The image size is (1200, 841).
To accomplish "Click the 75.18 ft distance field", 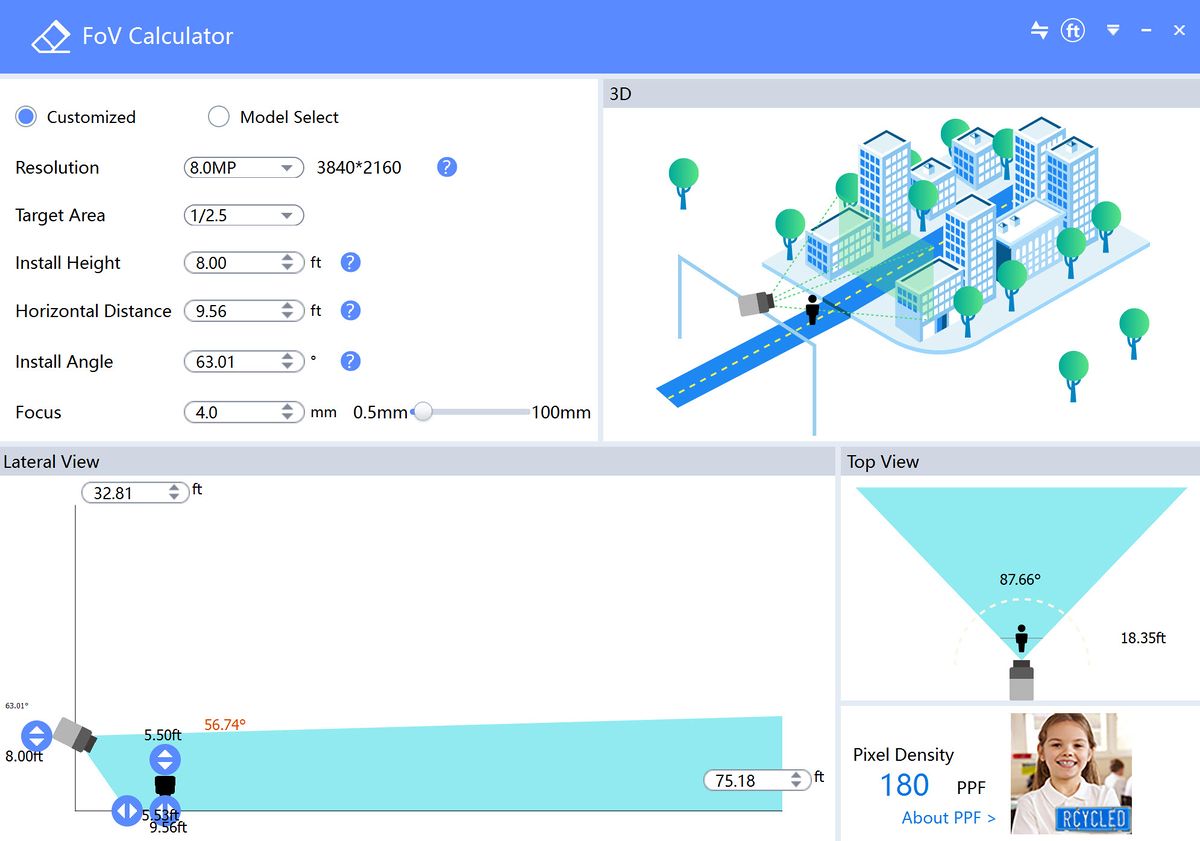I will 757,780.
